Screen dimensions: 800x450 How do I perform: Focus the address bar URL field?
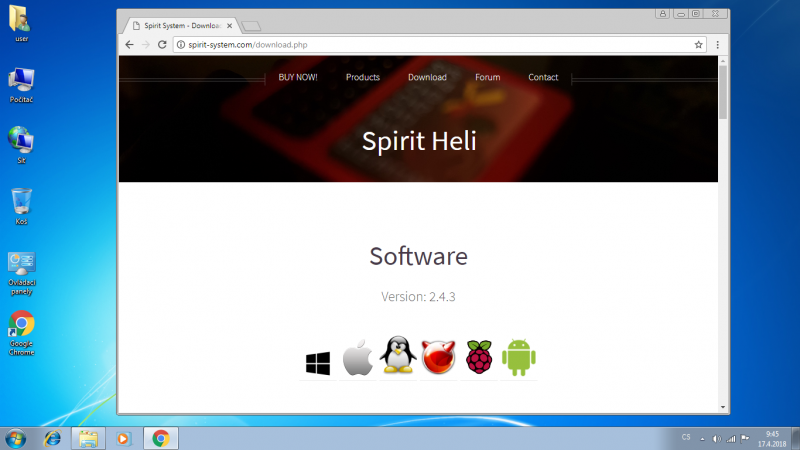click(x=439, y=45)
